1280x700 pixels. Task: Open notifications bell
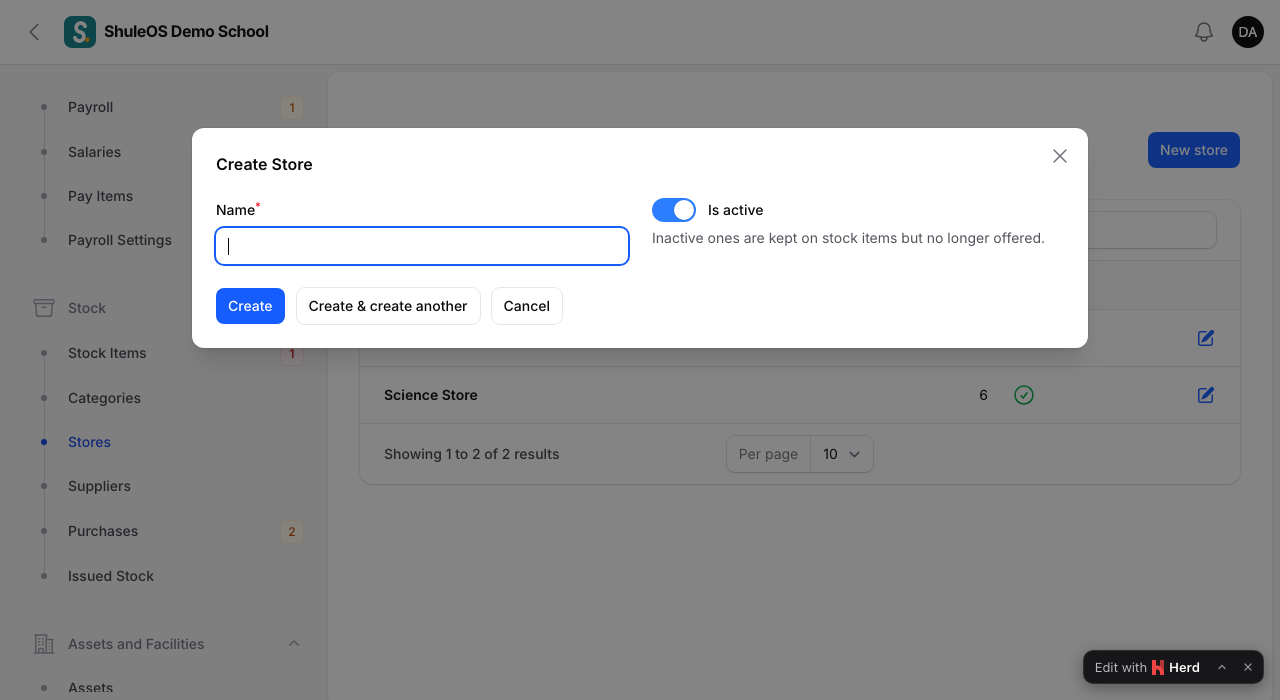[x=1204, y=32]
